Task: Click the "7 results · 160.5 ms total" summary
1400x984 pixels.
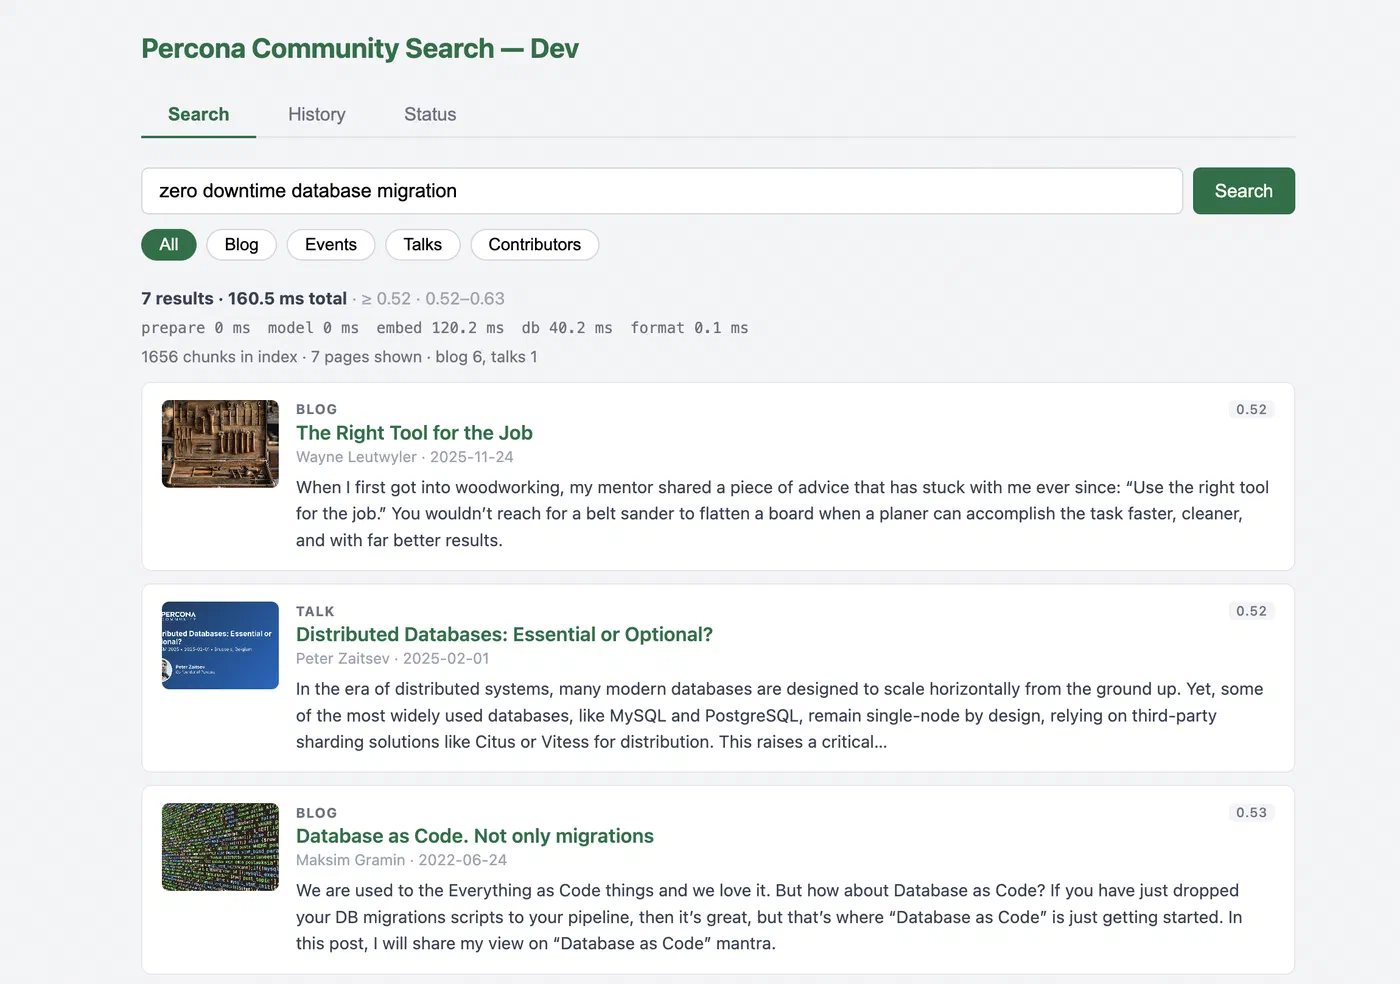Action: (244, 299)
